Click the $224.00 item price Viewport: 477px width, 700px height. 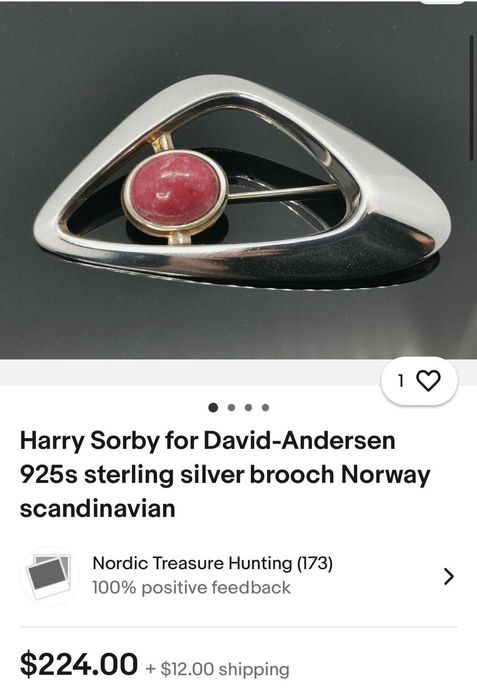point(79,664)
